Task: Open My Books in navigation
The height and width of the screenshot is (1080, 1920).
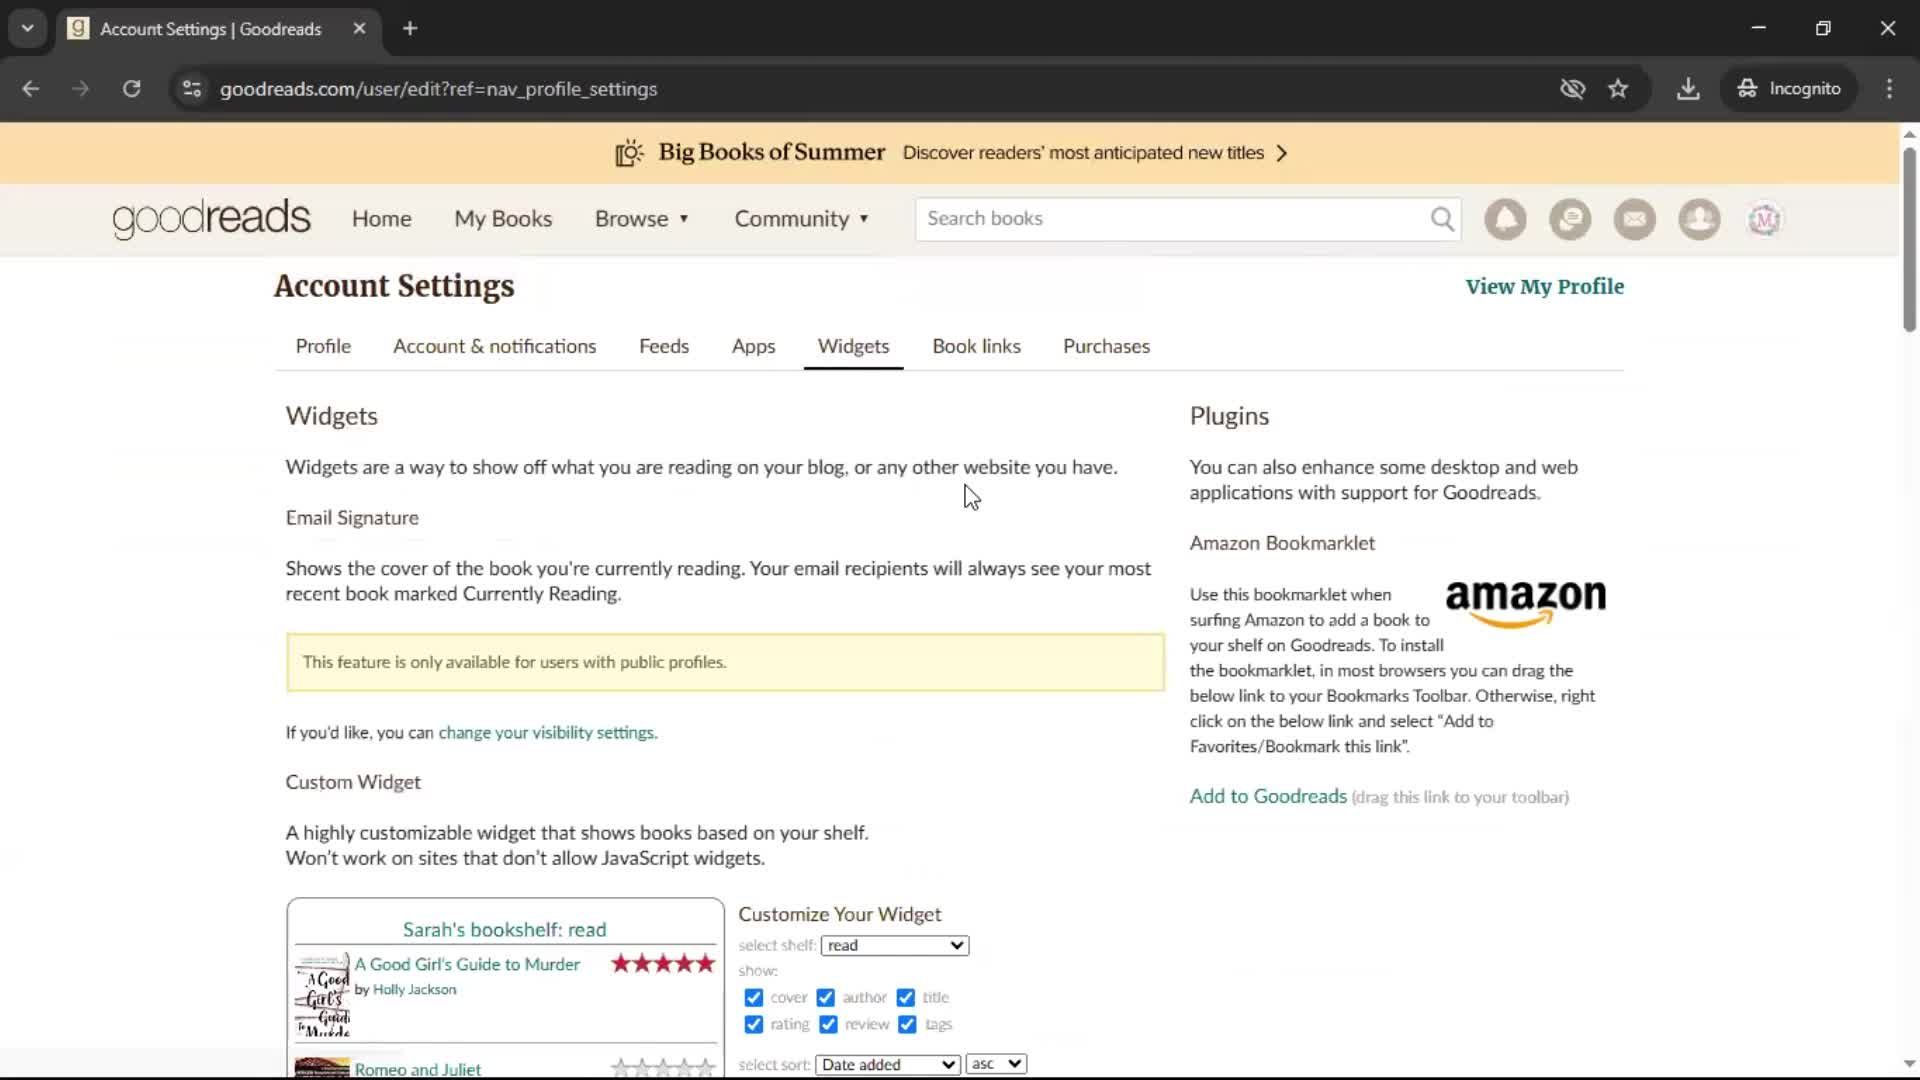Action: (503, 219)
